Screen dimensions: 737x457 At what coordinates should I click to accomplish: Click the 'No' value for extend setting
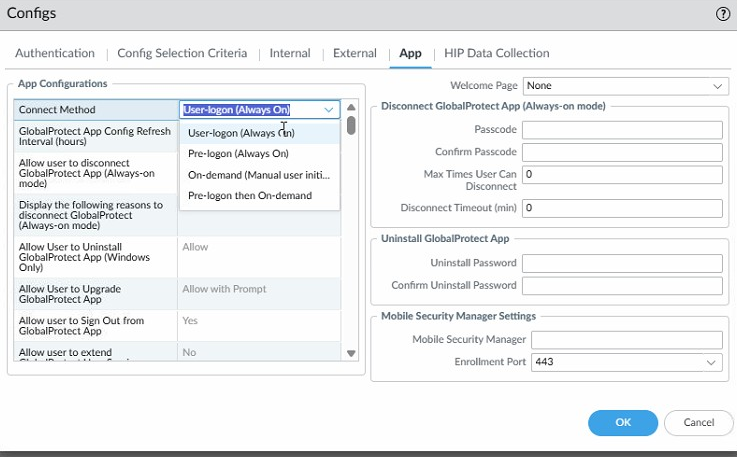point(189,353)
